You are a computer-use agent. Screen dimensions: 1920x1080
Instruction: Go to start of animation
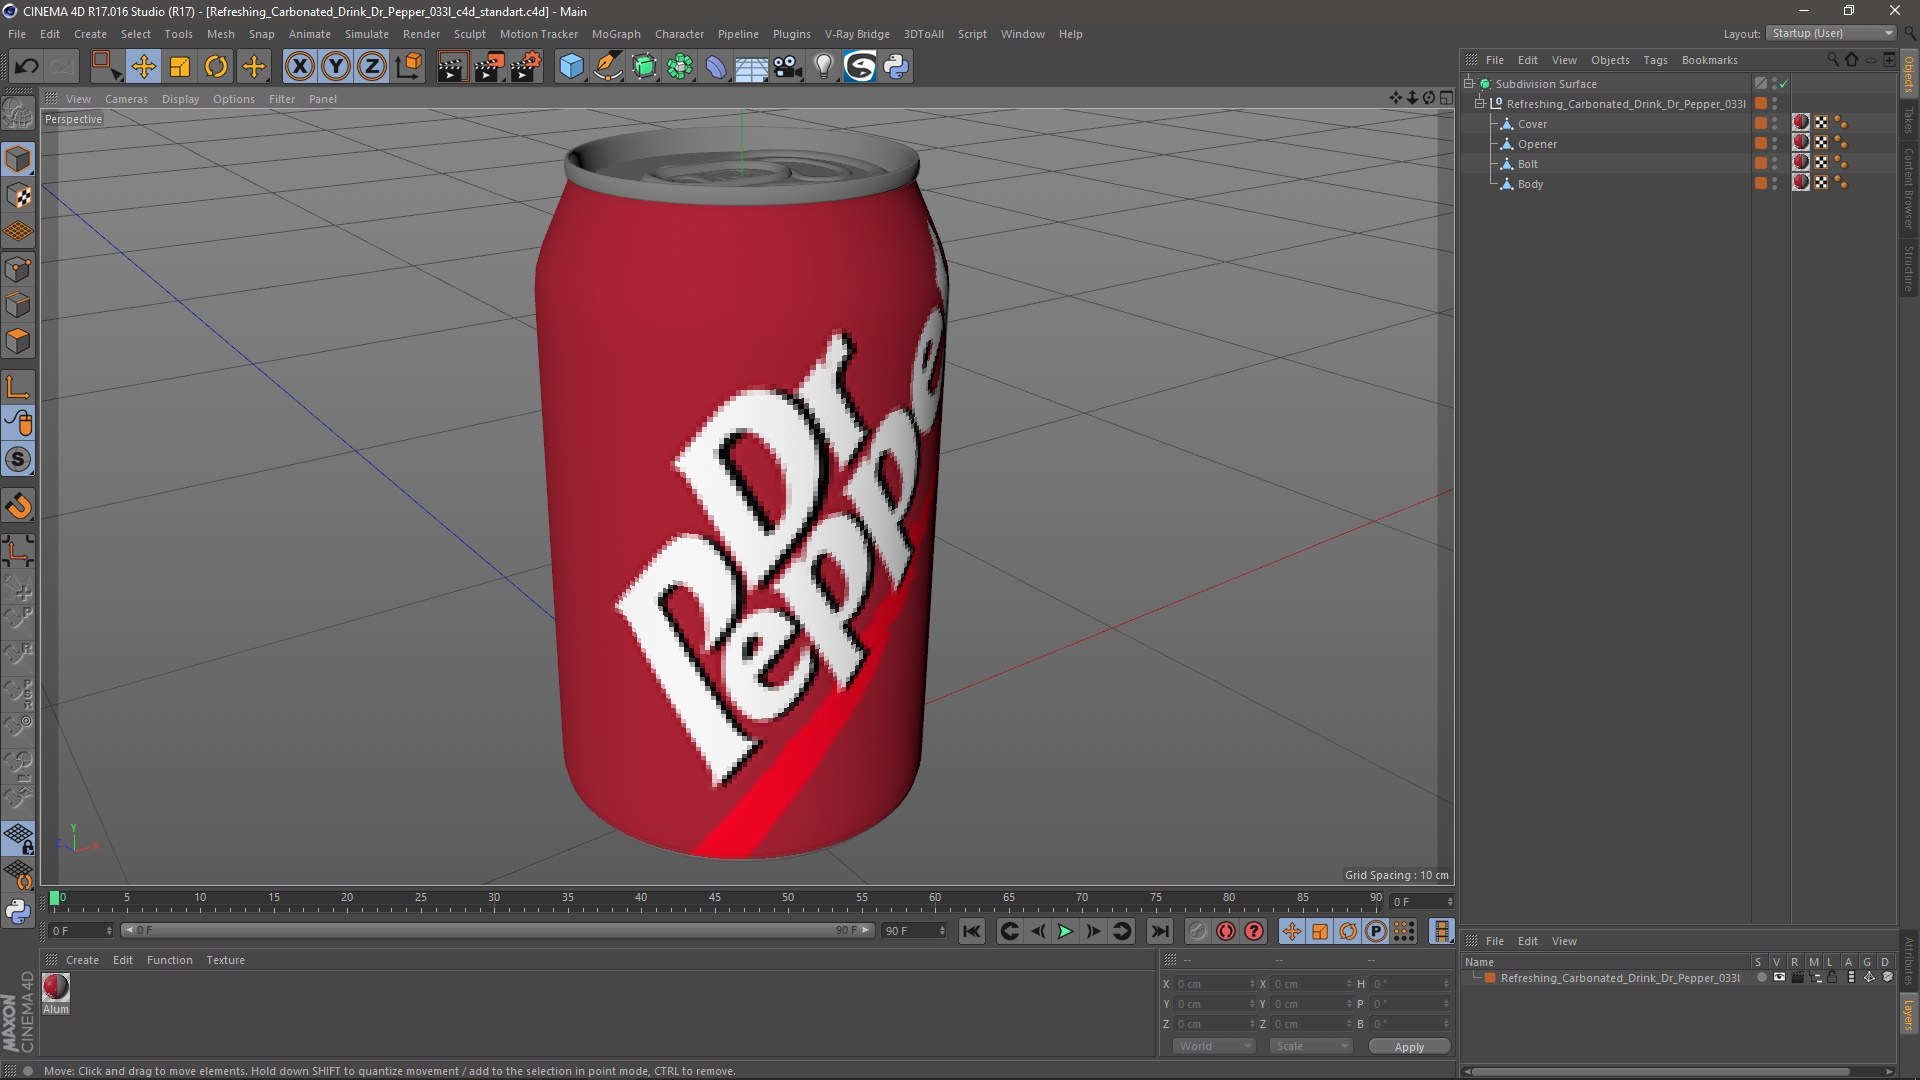[971, 932]
